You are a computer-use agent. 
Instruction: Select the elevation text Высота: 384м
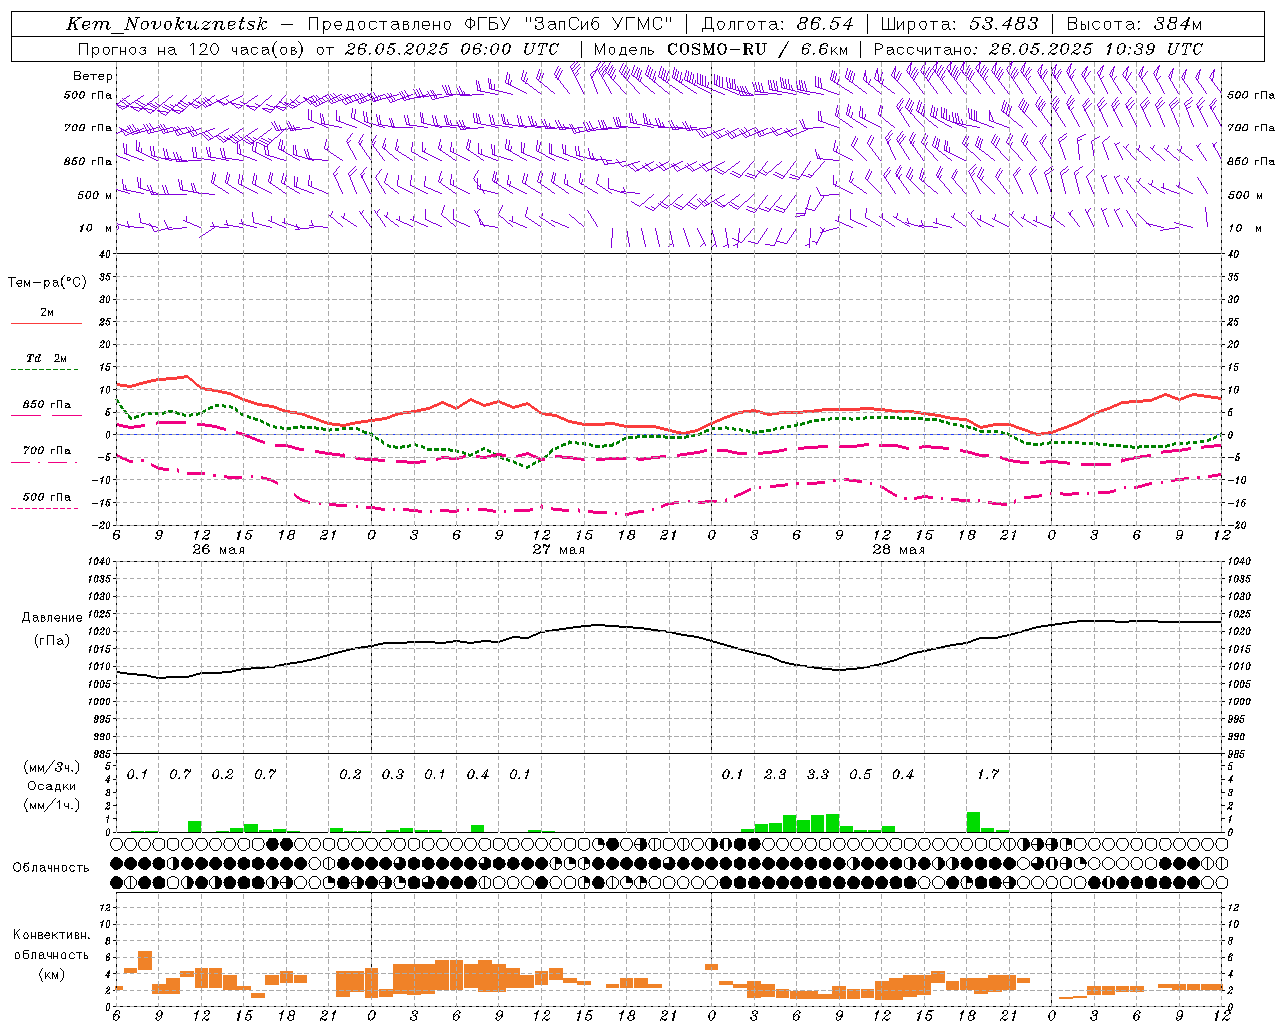pyautogui.click(x=1134, y=24)
